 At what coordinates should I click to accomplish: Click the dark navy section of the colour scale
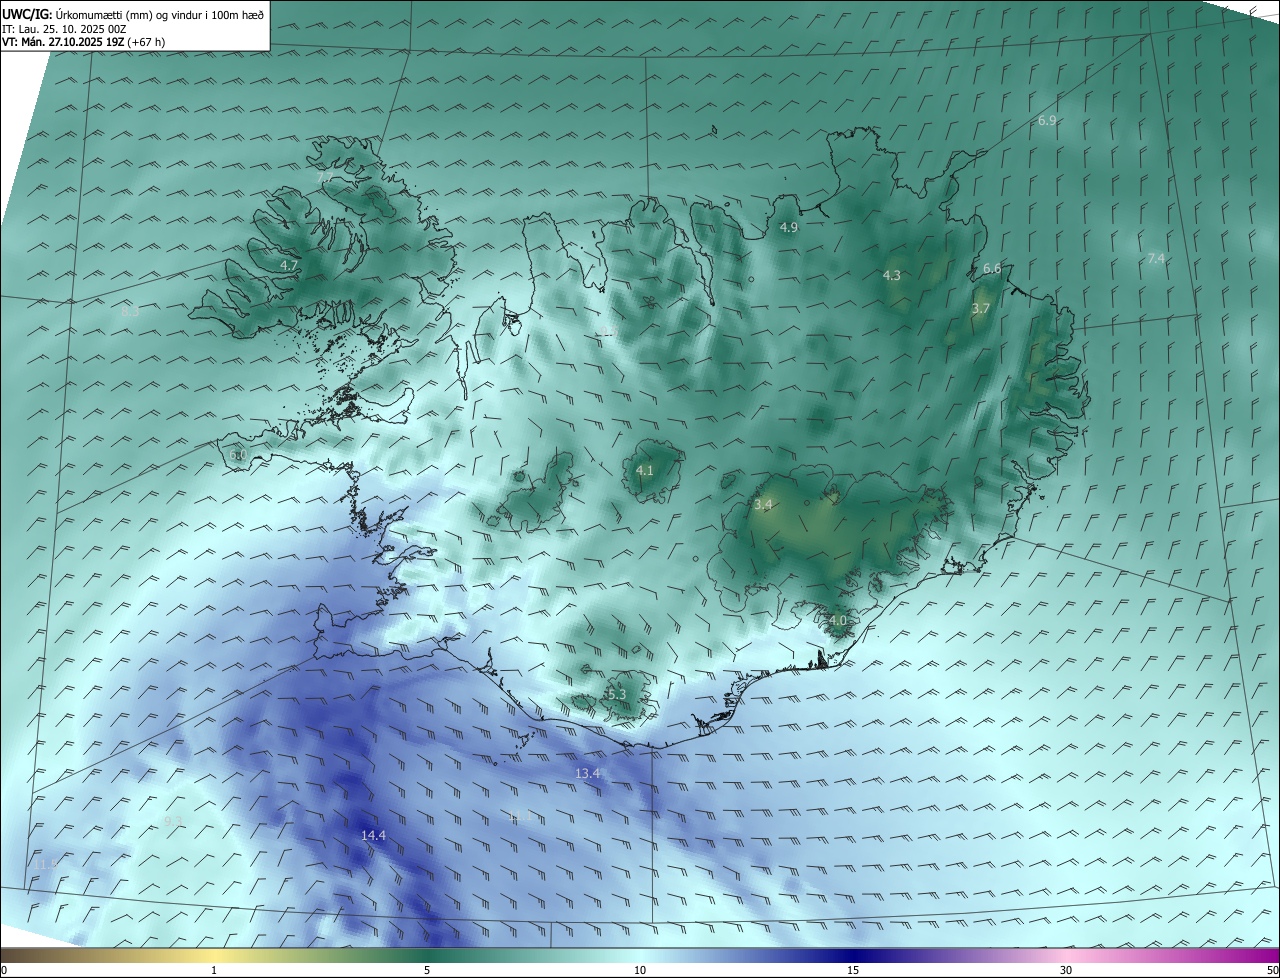tap(853, 955)
